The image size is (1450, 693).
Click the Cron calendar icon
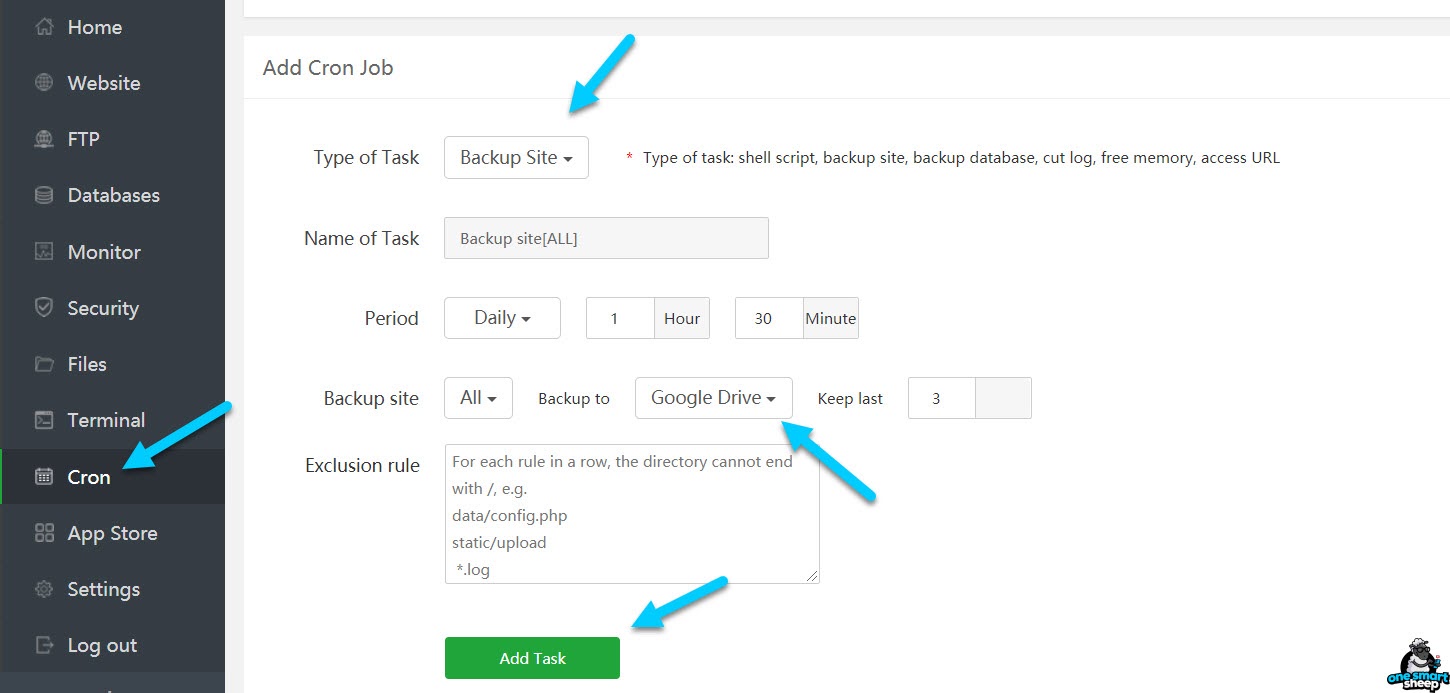tap(44, 477)
